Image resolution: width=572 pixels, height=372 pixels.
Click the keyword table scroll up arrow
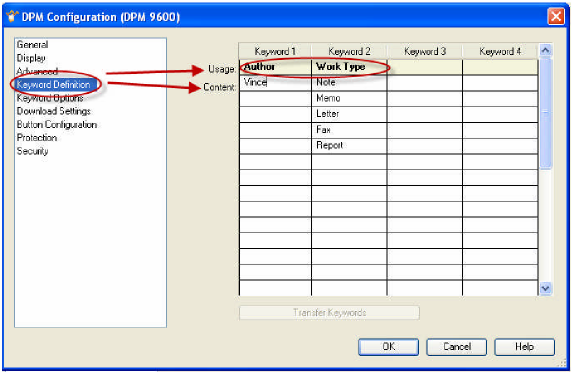[545, 50]
